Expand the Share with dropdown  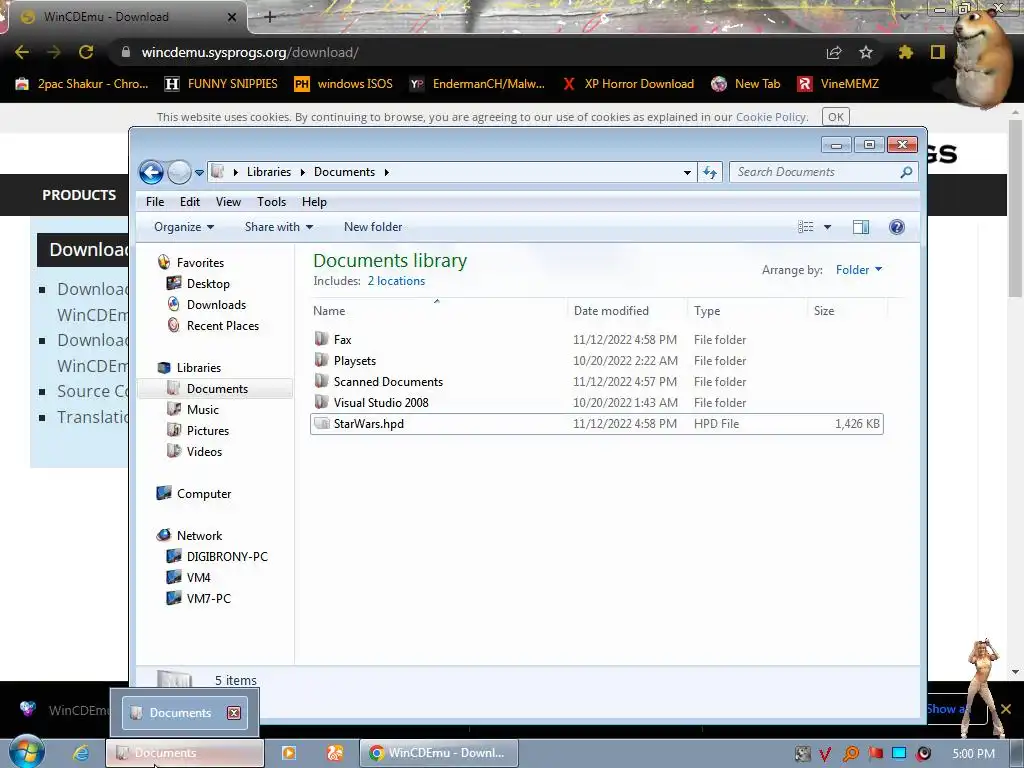[x=279, y=227]
